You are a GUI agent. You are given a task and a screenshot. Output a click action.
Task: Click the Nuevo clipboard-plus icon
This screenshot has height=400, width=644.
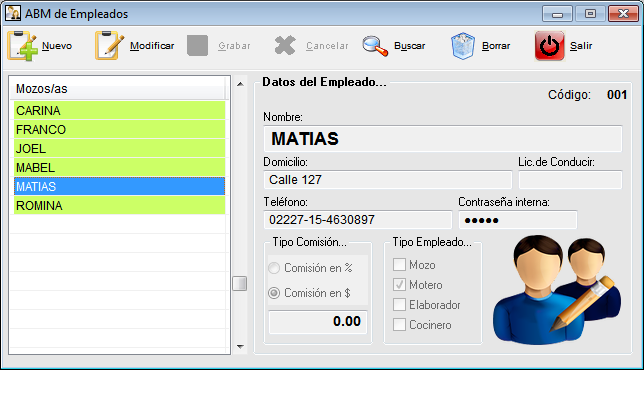point(22,46)
